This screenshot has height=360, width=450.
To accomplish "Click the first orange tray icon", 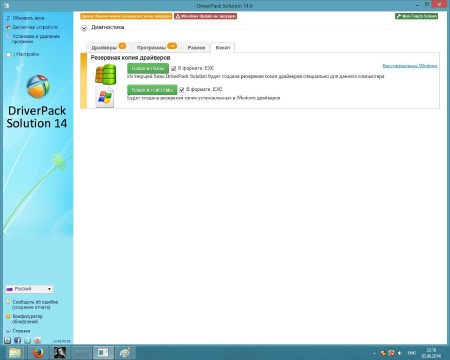I will click(x=383, y=353).
